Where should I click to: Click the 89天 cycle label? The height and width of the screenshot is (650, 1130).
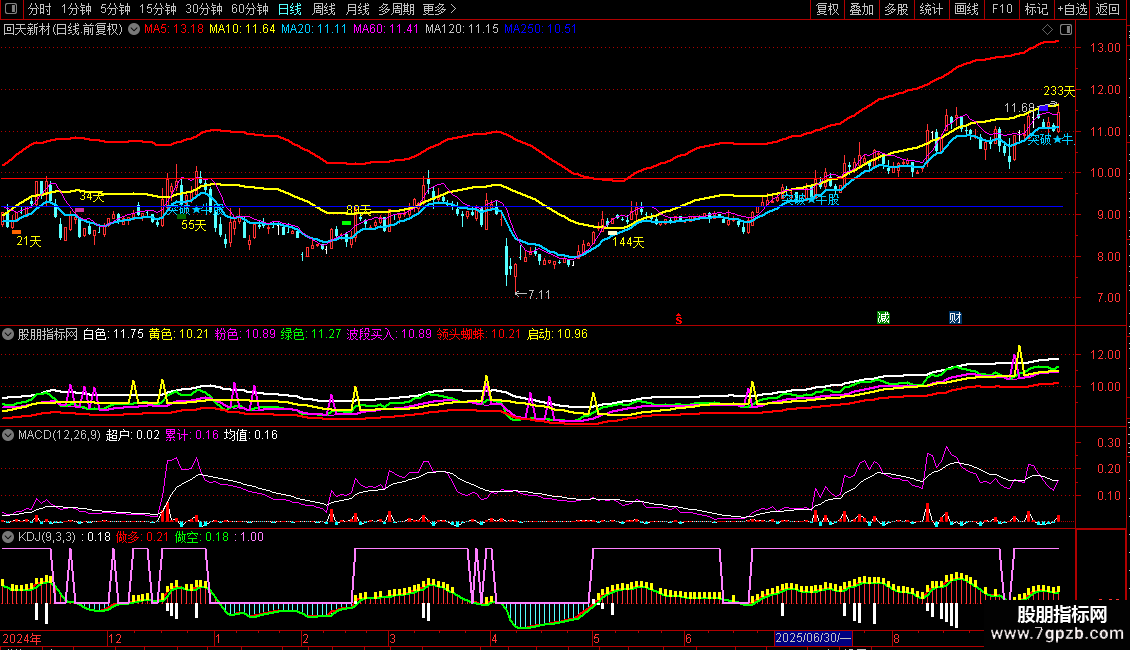tap(359, 210)
